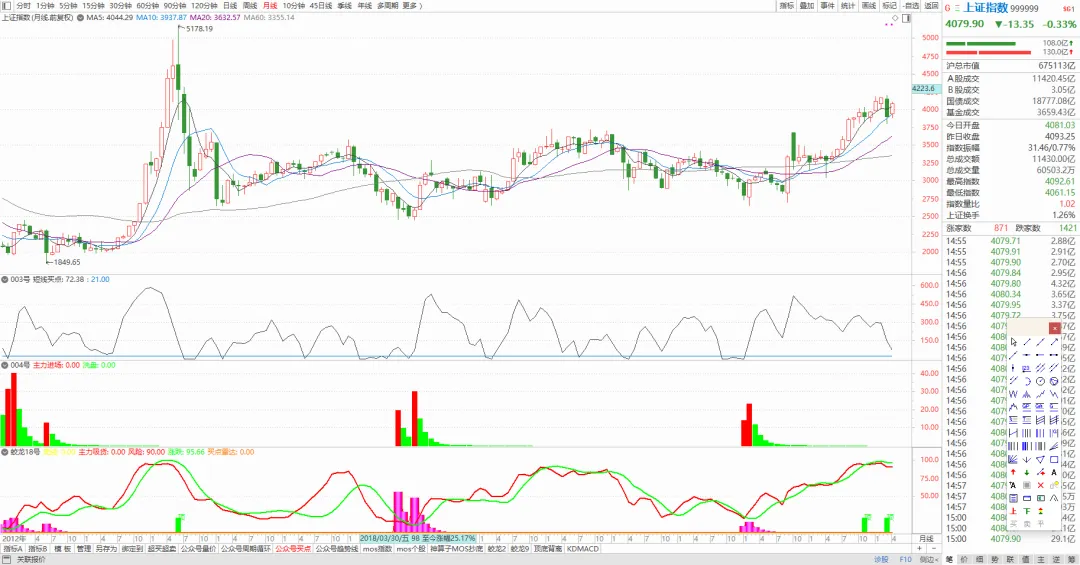Select the 周线 weekly period
Viewport: 1080px width, 565px height.
(250, 6)
